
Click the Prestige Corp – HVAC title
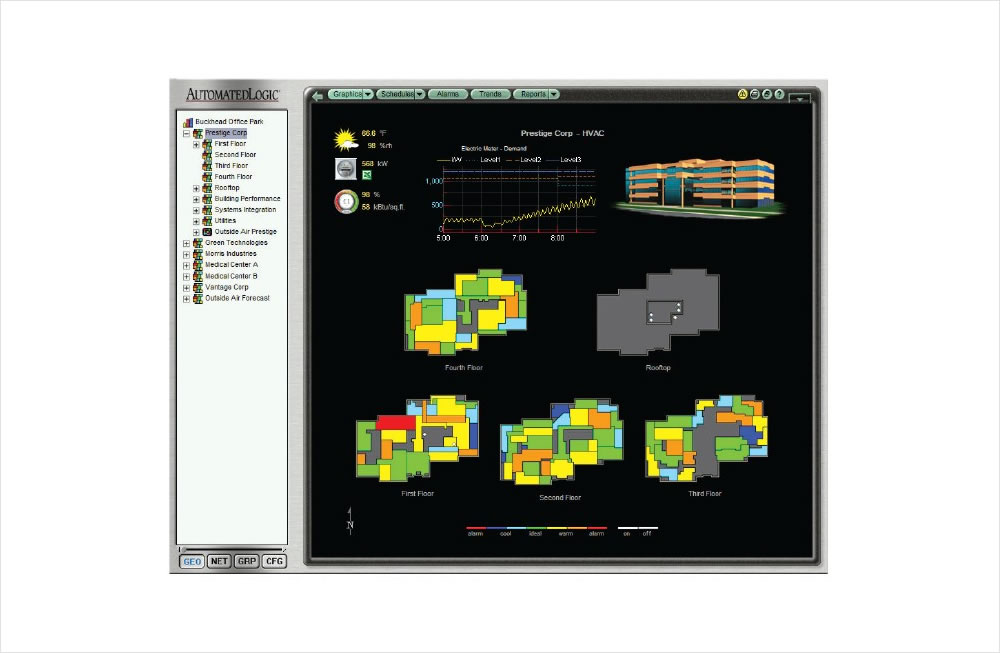click(x=562, y=133)
